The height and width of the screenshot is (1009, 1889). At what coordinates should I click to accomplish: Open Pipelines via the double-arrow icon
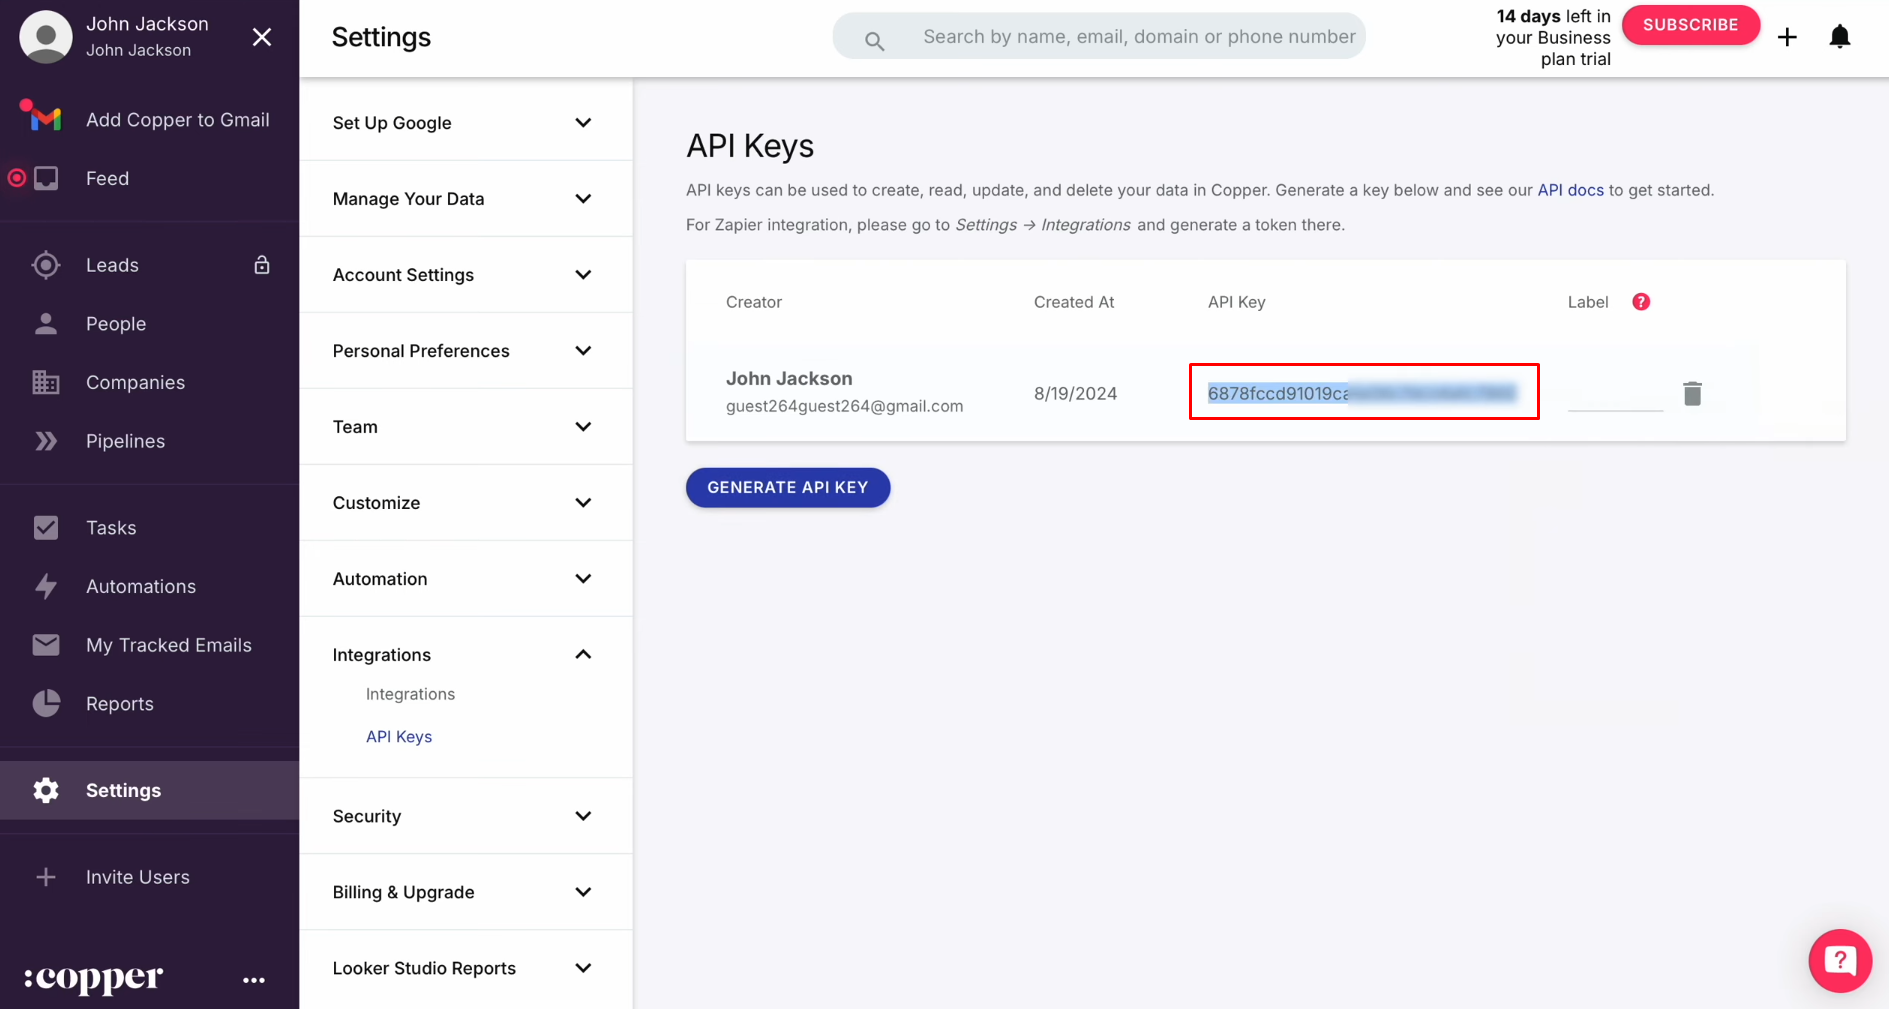(x=46, y=441)
